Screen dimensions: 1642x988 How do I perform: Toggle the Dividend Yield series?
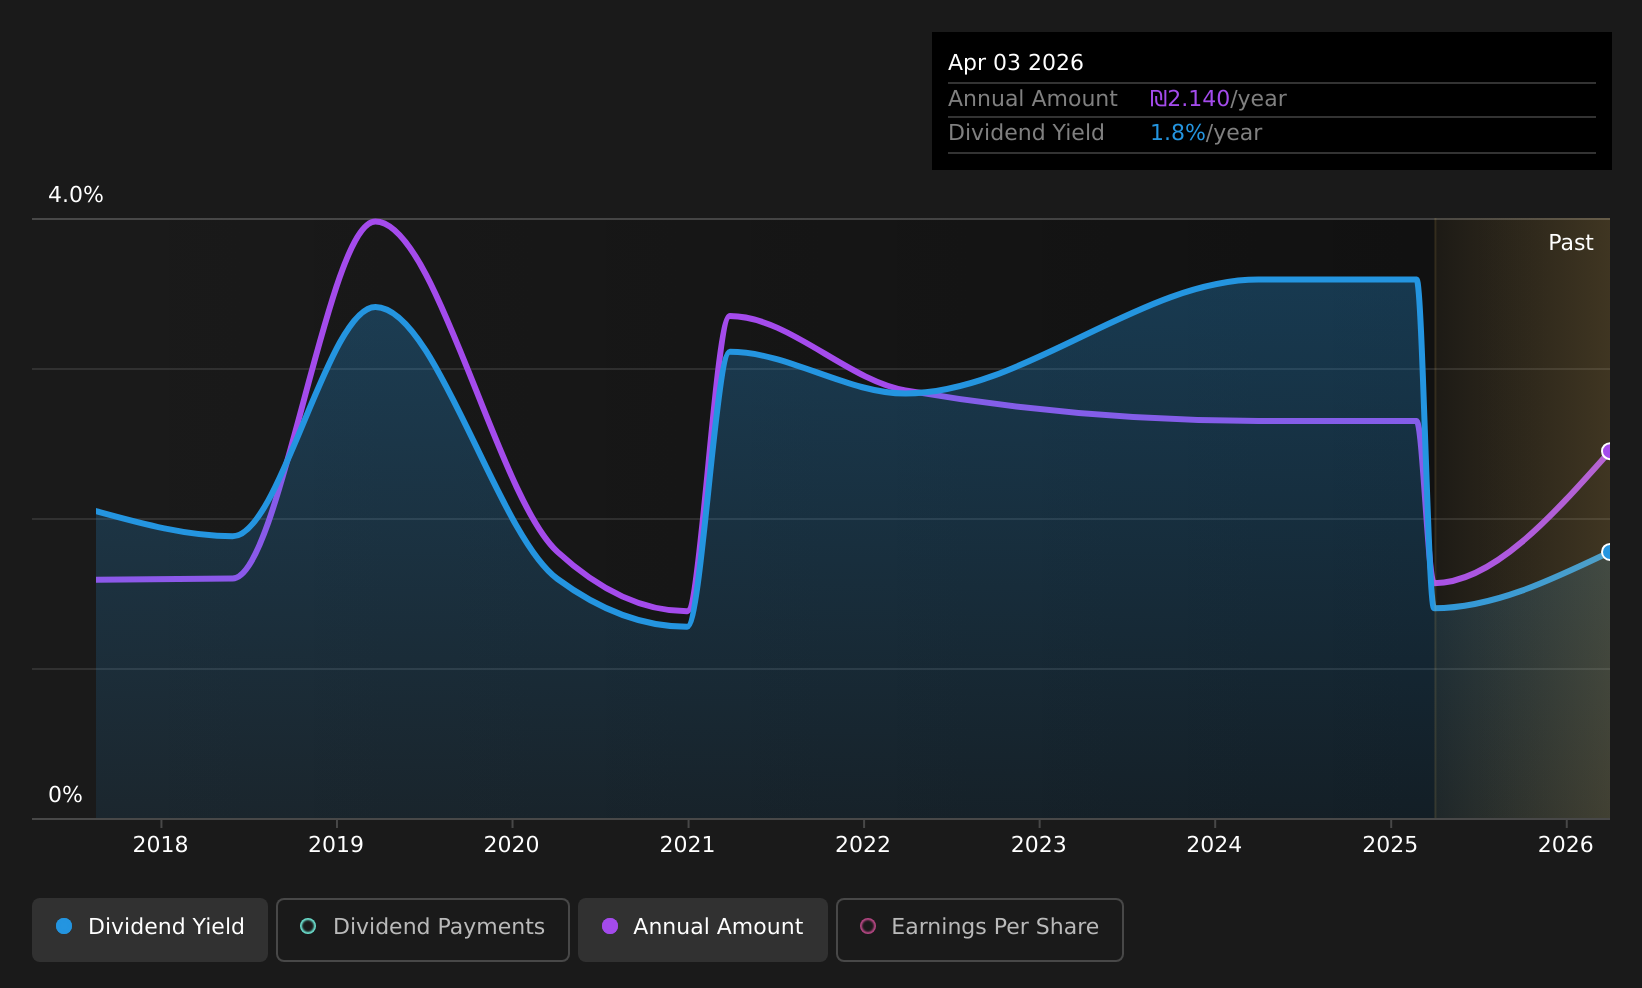pyautogui.click(x=150, y=929)
